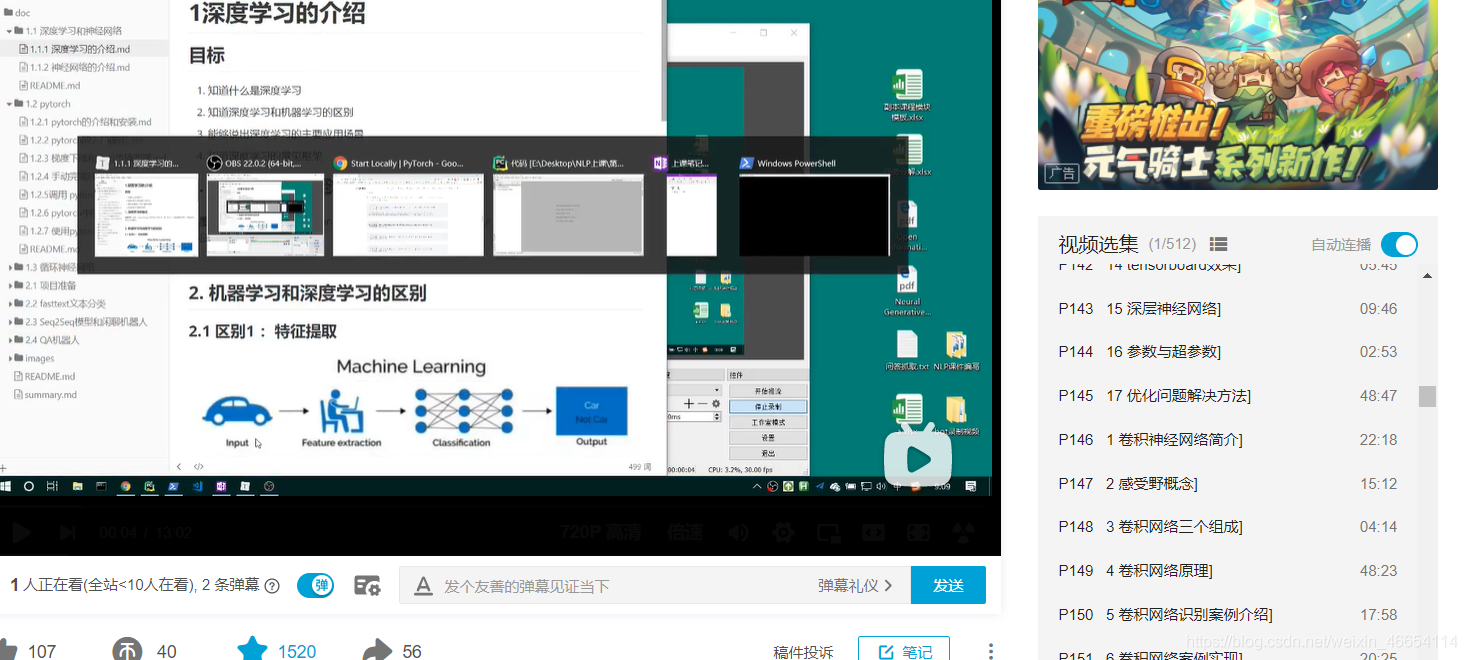
Task: Click the web fullscreen icon in player
Action: point(918,532)
